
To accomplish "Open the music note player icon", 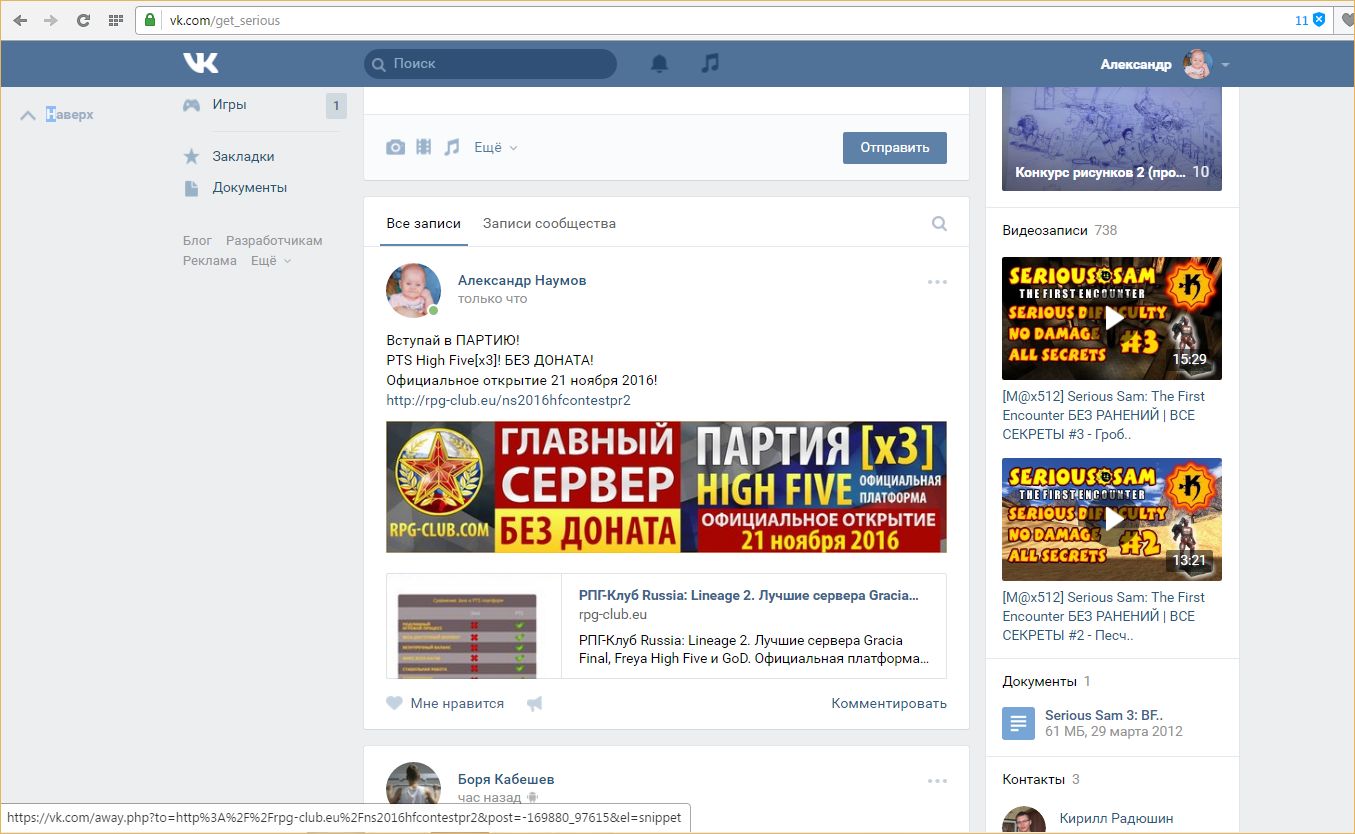I will click(710, 63).
